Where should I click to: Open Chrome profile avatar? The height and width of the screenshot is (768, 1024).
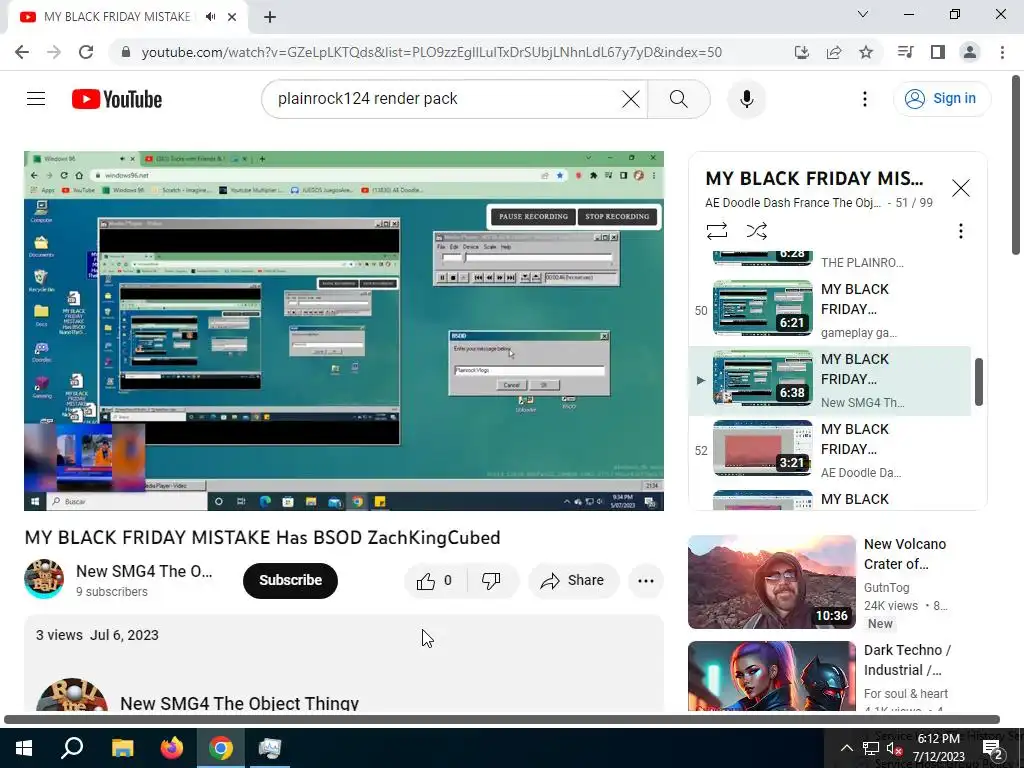tap(970, 52)
